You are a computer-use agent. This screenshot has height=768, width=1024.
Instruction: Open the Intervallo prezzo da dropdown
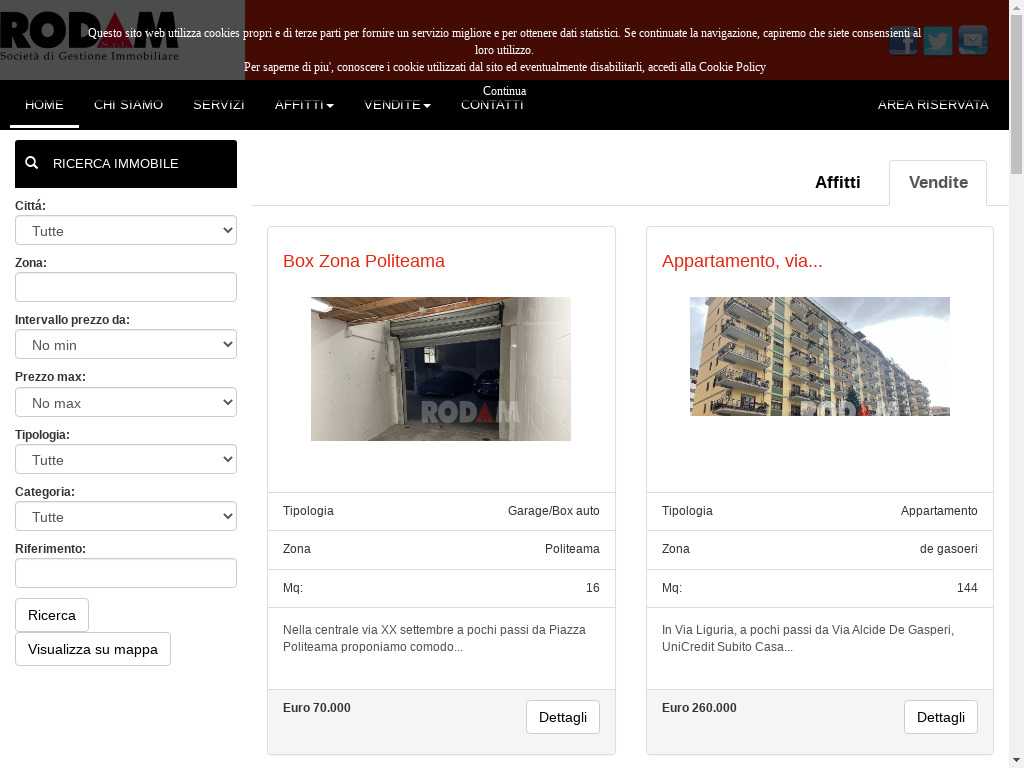pos(126,344)
